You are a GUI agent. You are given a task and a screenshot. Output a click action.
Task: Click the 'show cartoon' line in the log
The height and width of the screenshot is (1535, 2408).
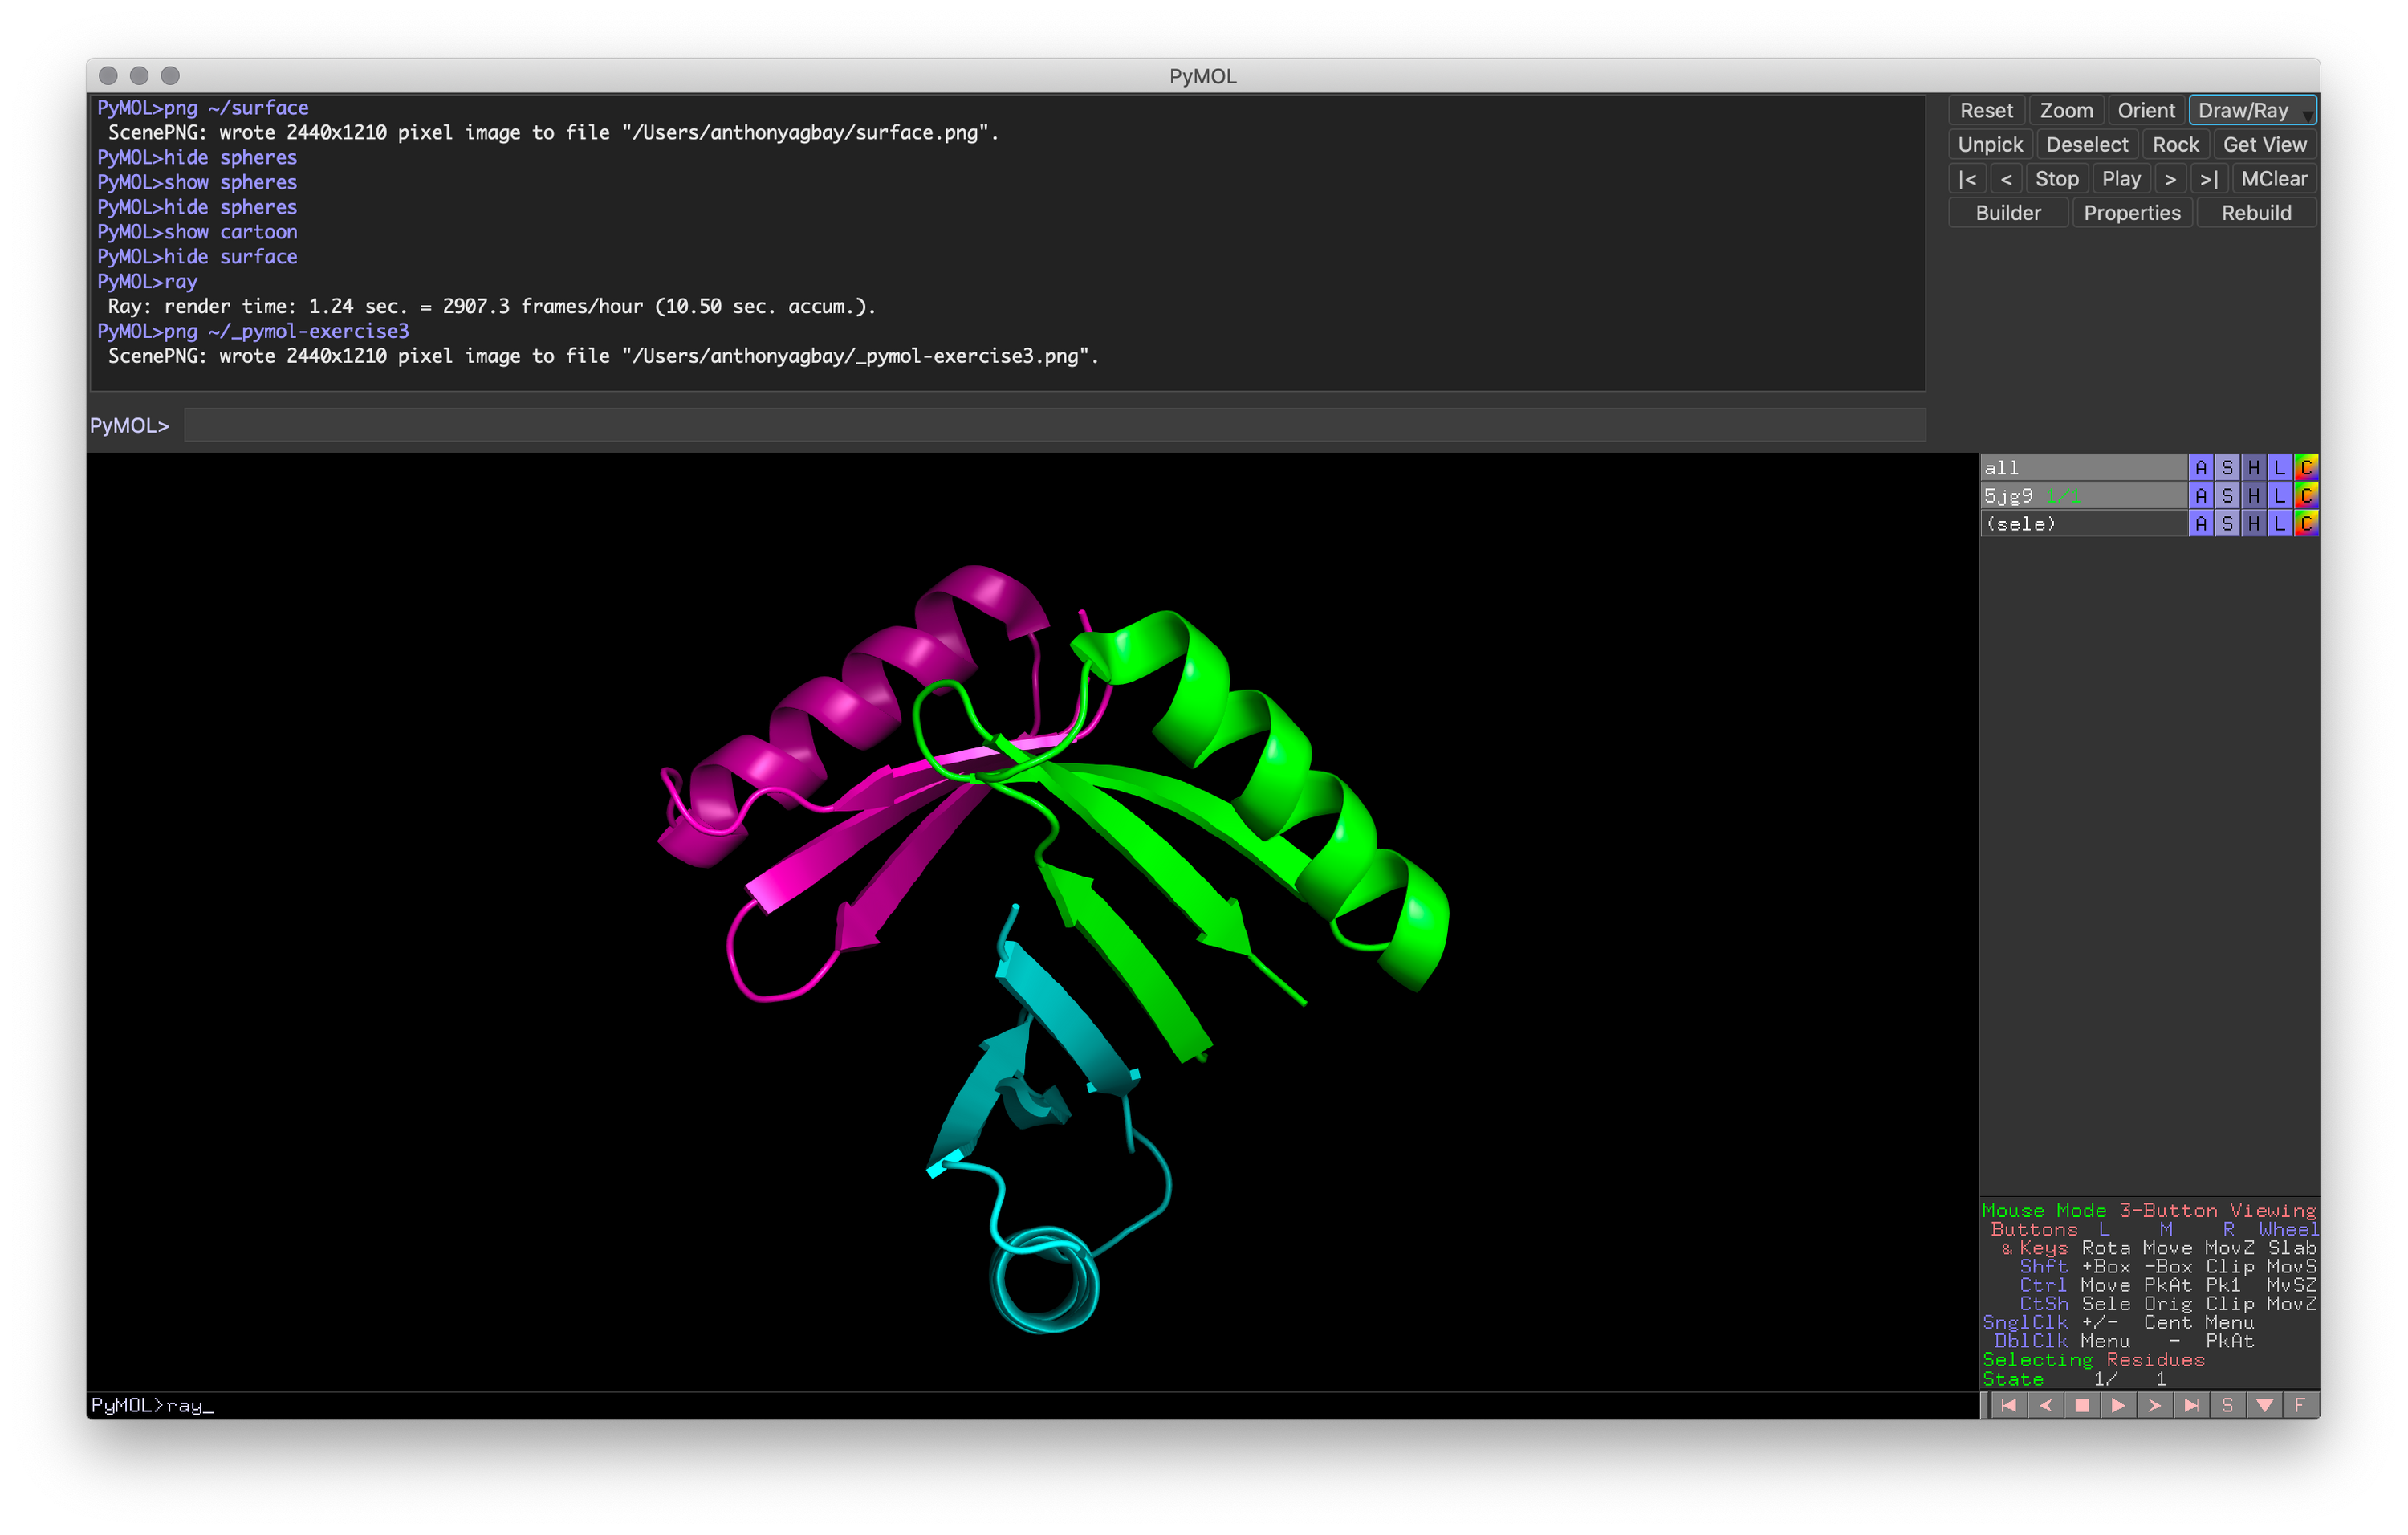pos(197,231)
